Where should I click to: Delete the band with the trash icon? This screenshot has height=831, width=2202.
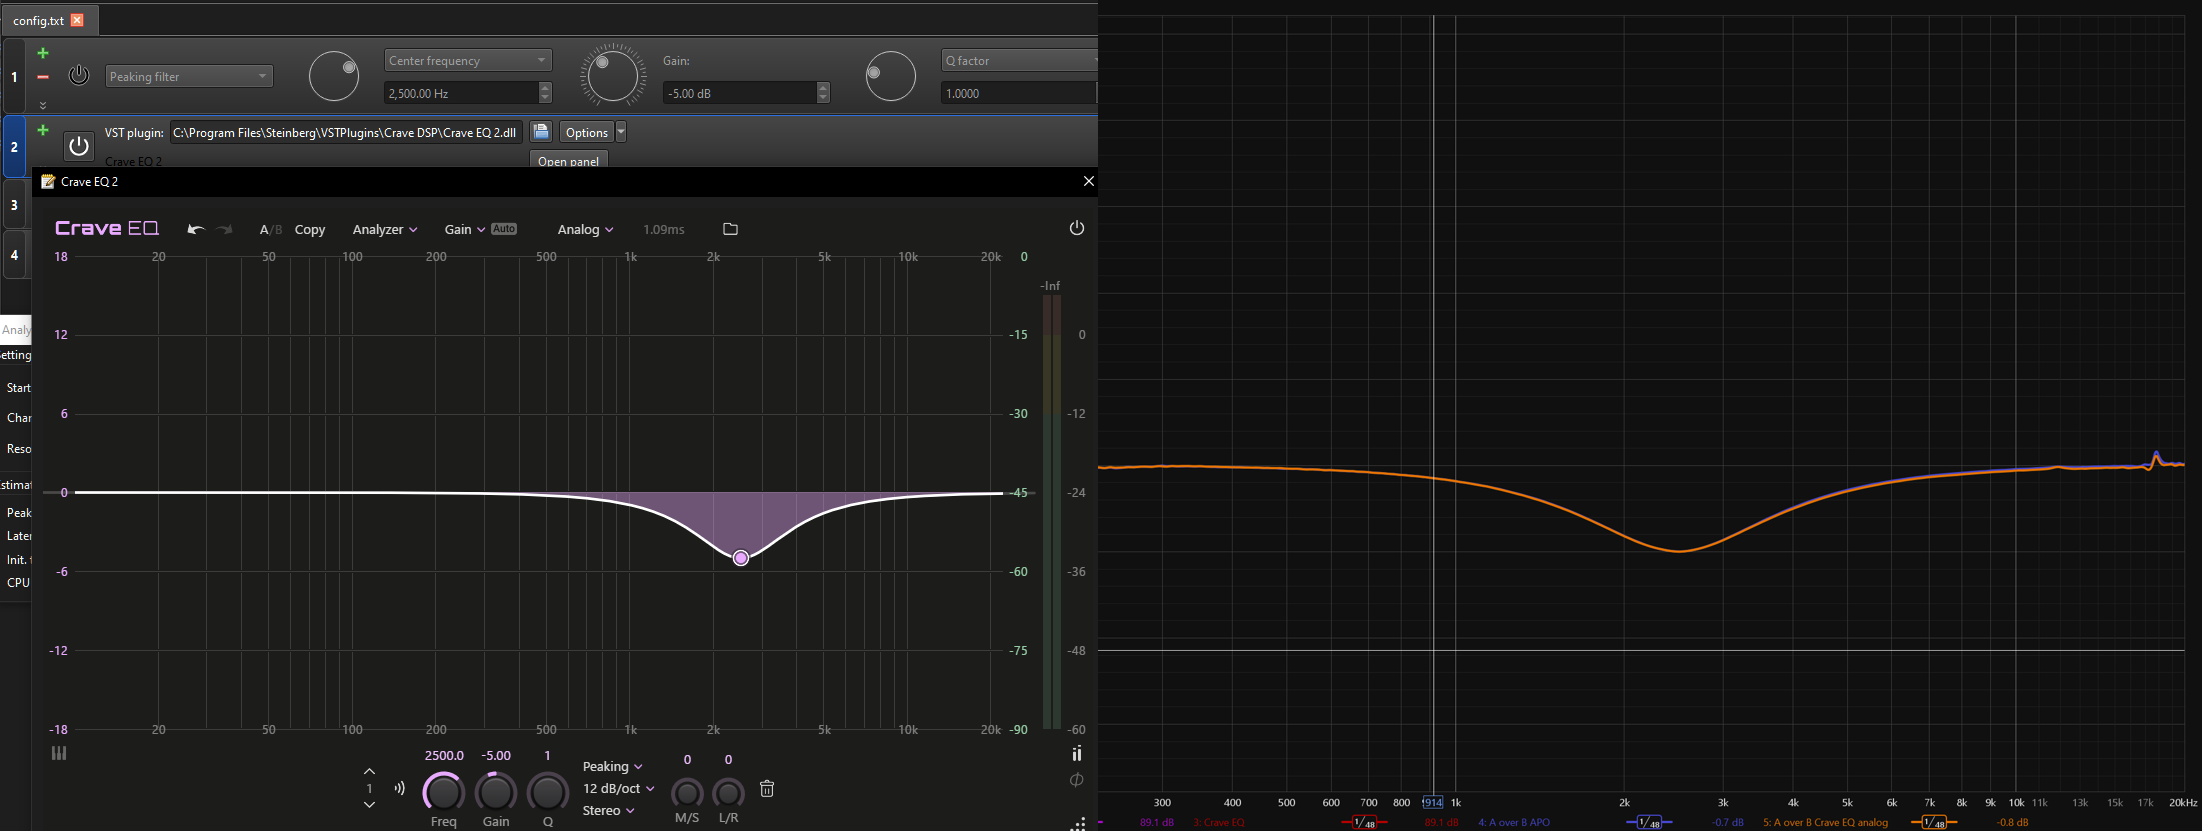point(767,789)
